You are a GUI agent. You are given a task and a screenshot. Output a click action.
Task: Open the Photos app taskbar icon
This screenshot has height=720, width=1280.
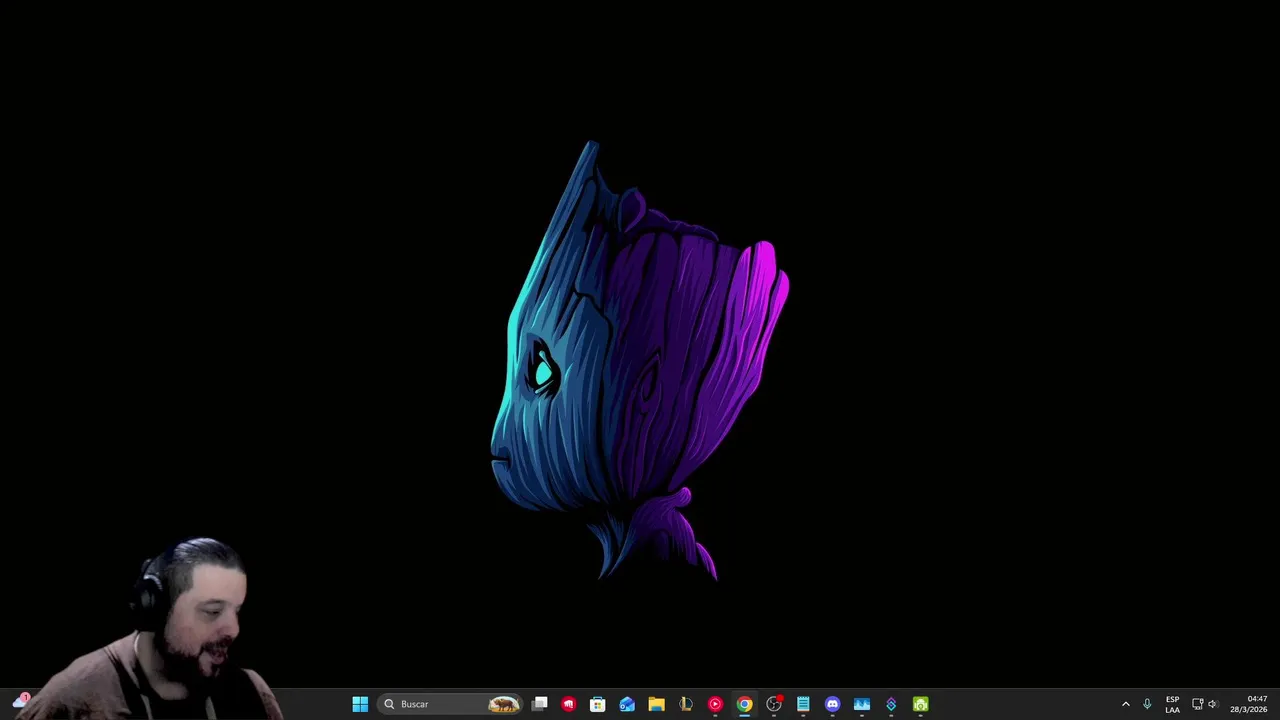(x=862, y=704)
